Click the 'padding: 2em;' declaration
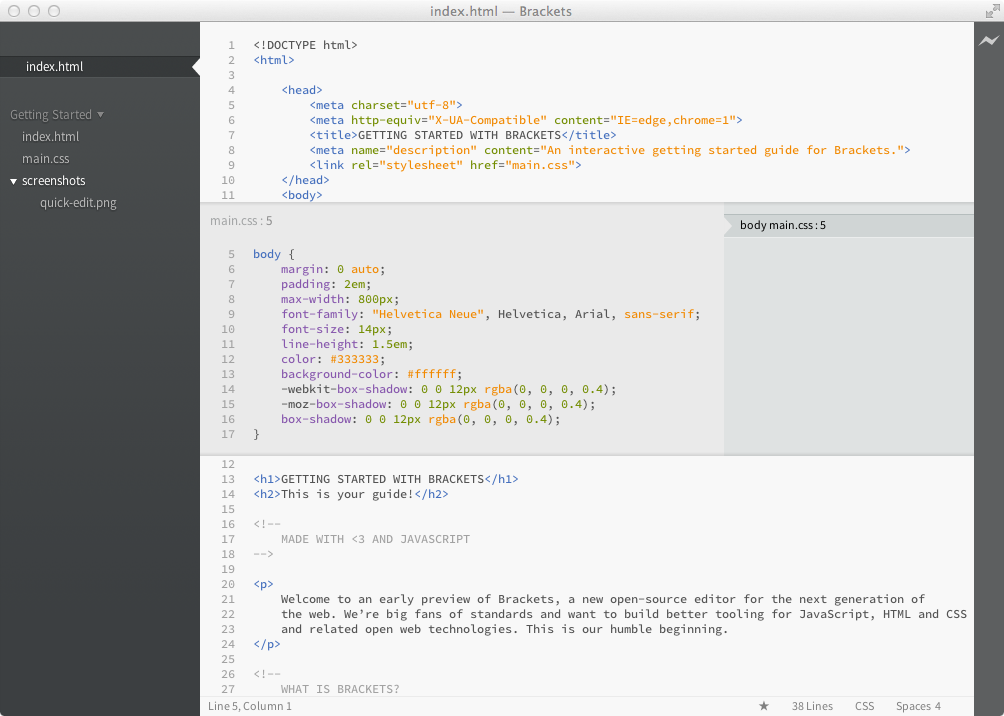The width and height of the screenshot is (1004, 716). pyautogui.click(x=326, y=284)
